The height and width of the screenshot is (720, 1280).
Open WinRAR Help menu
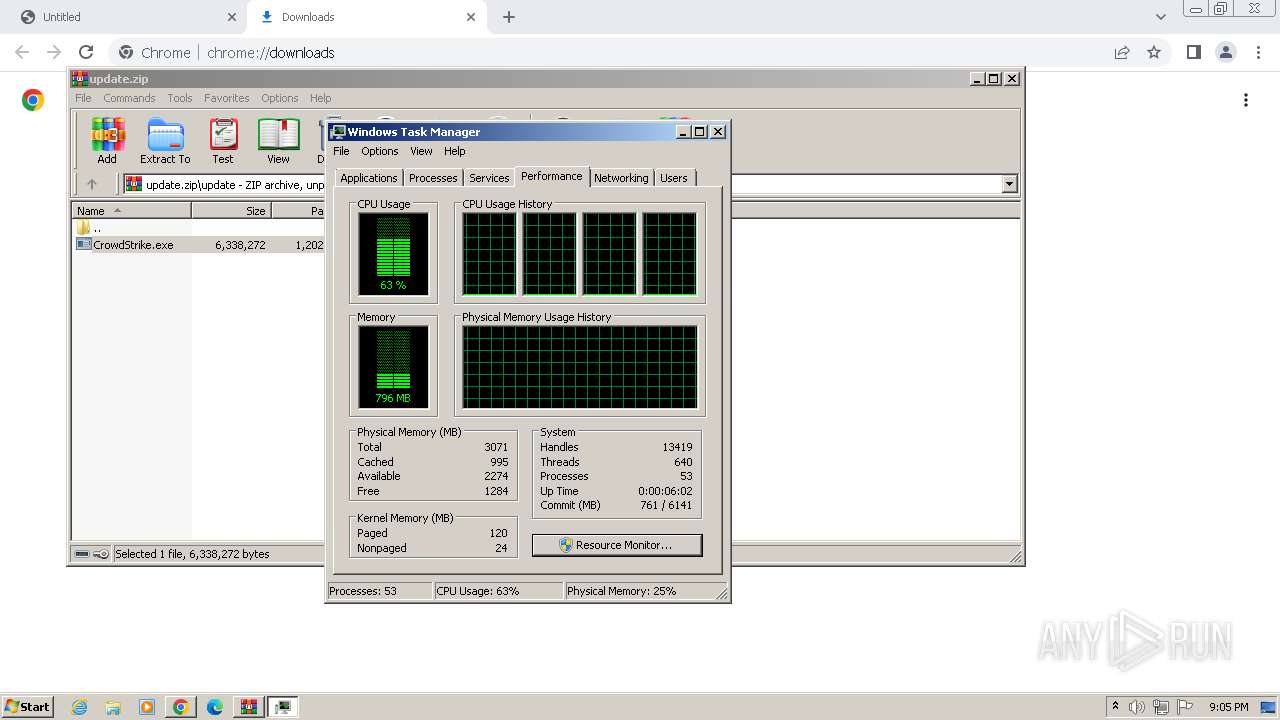coord(320,98)
